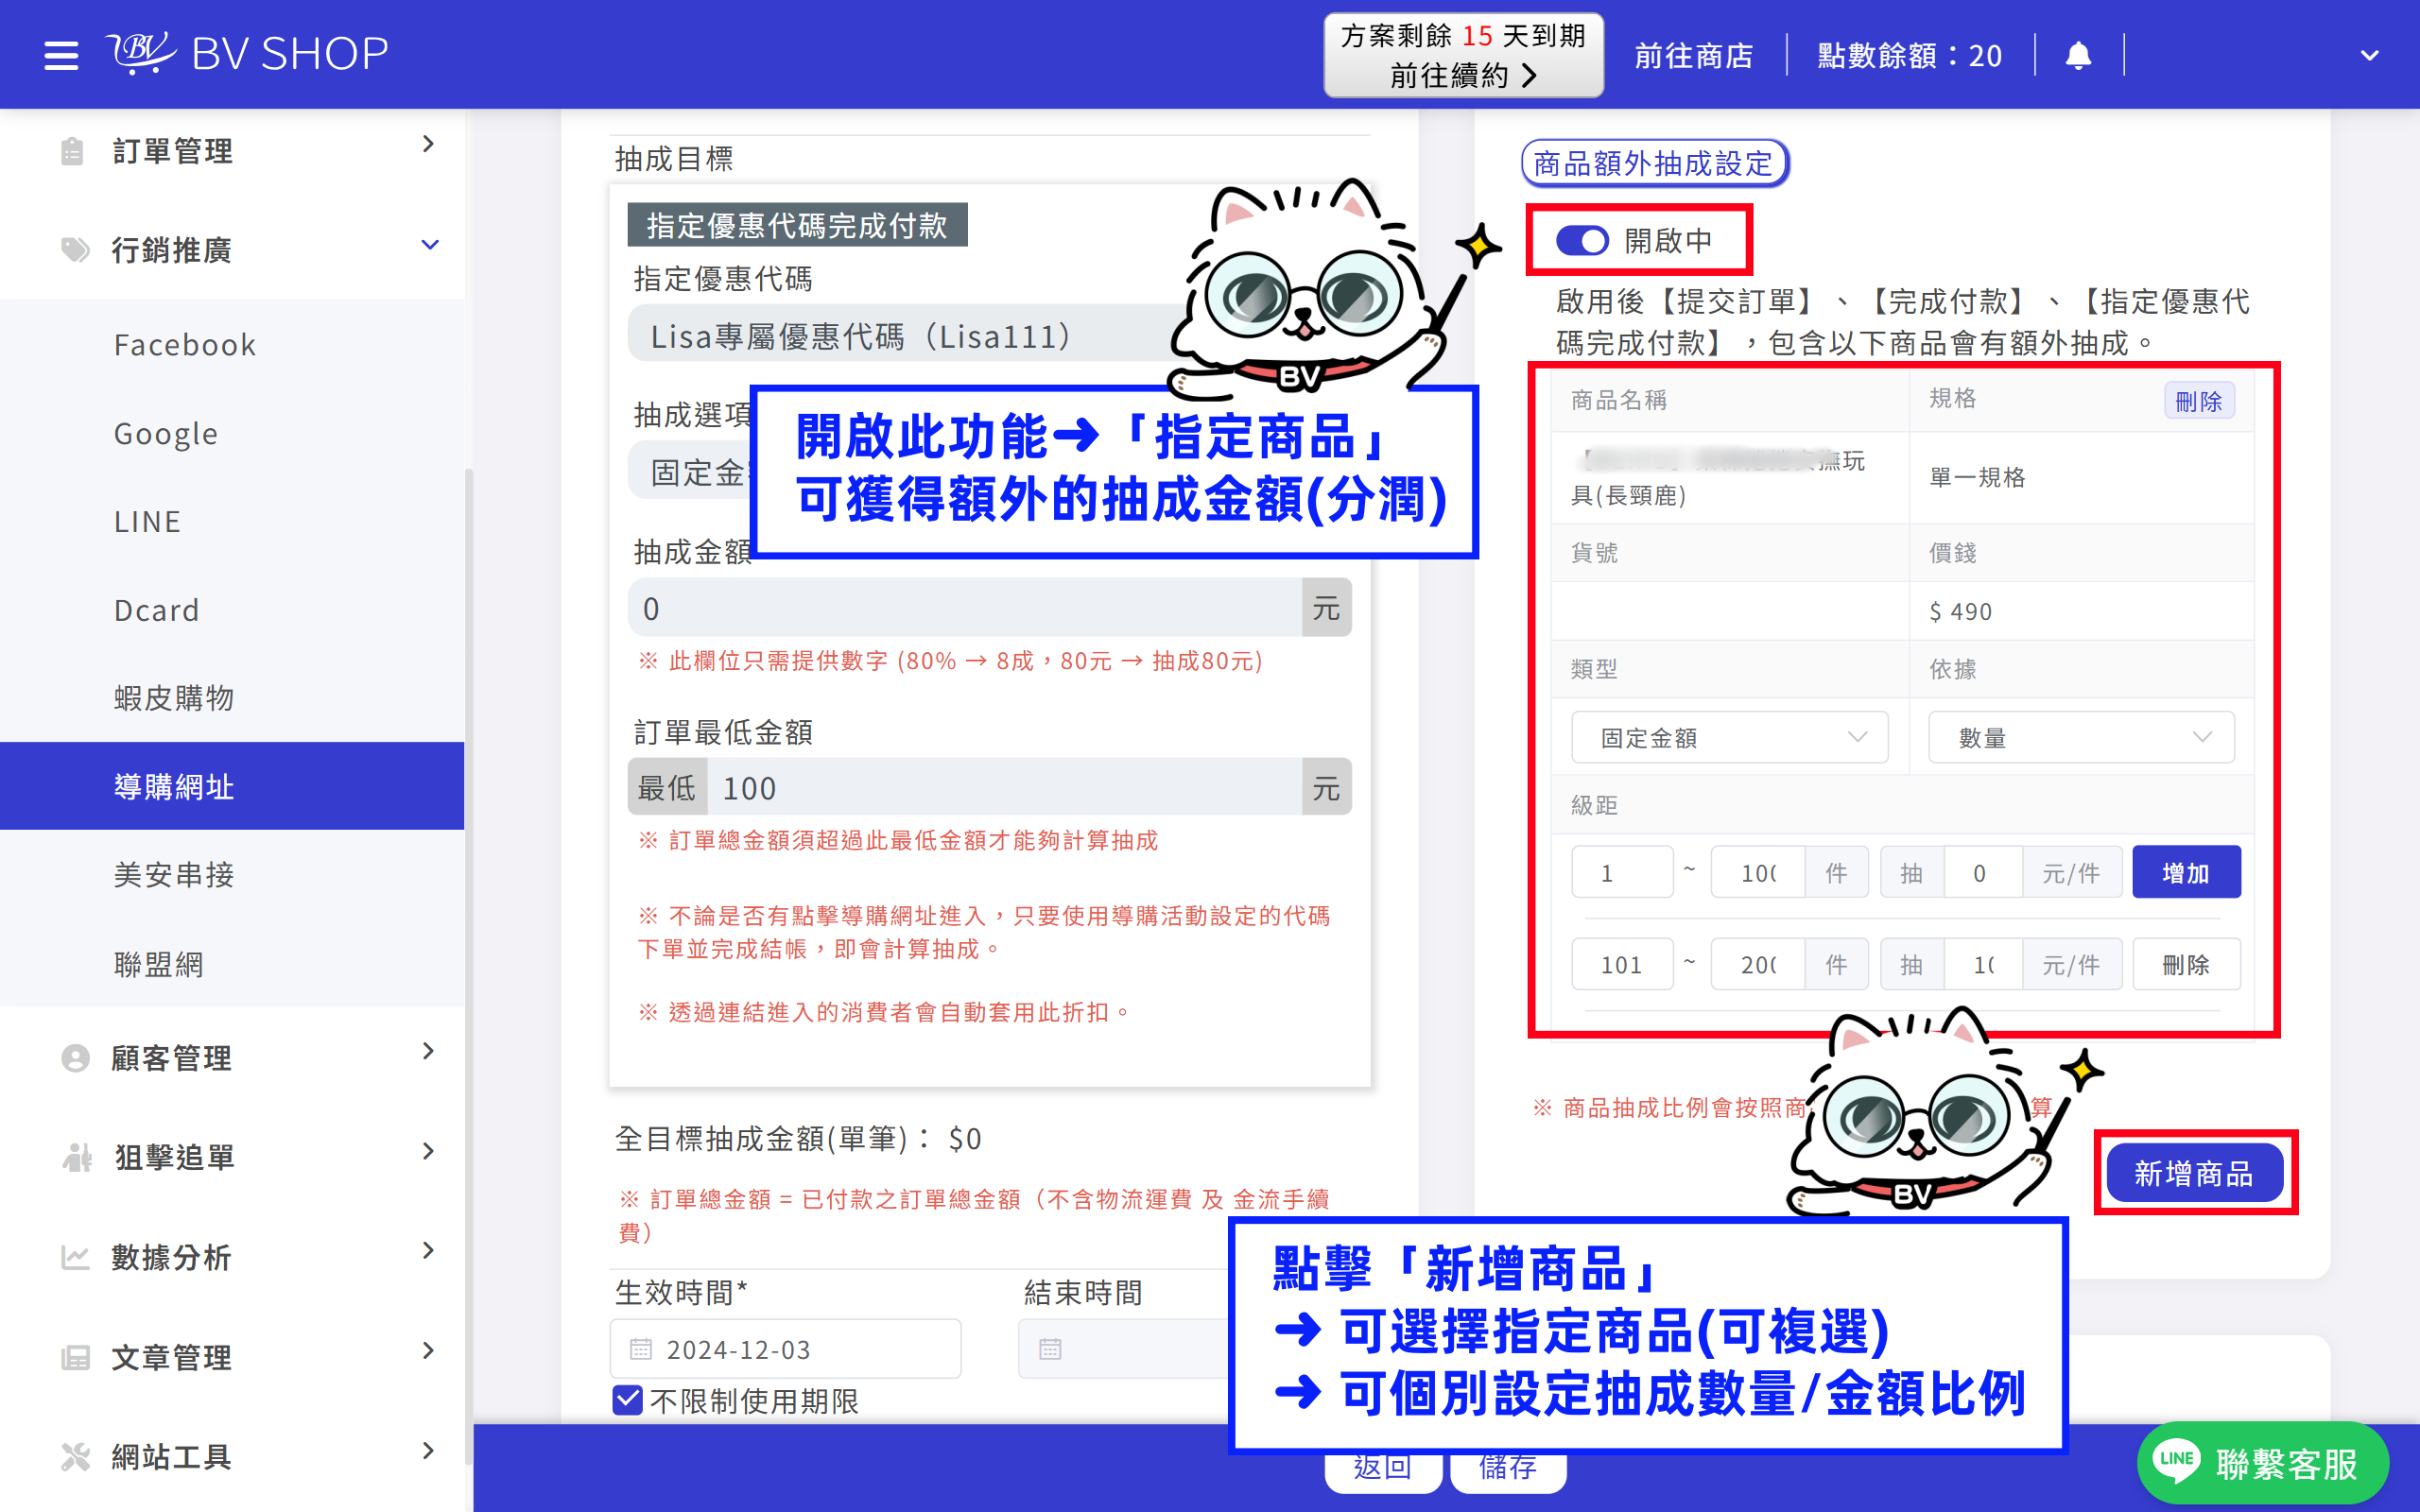The image size is (2420, 1512).
Task: Click 刪除 in product table header
Action: click(2198, 400)
